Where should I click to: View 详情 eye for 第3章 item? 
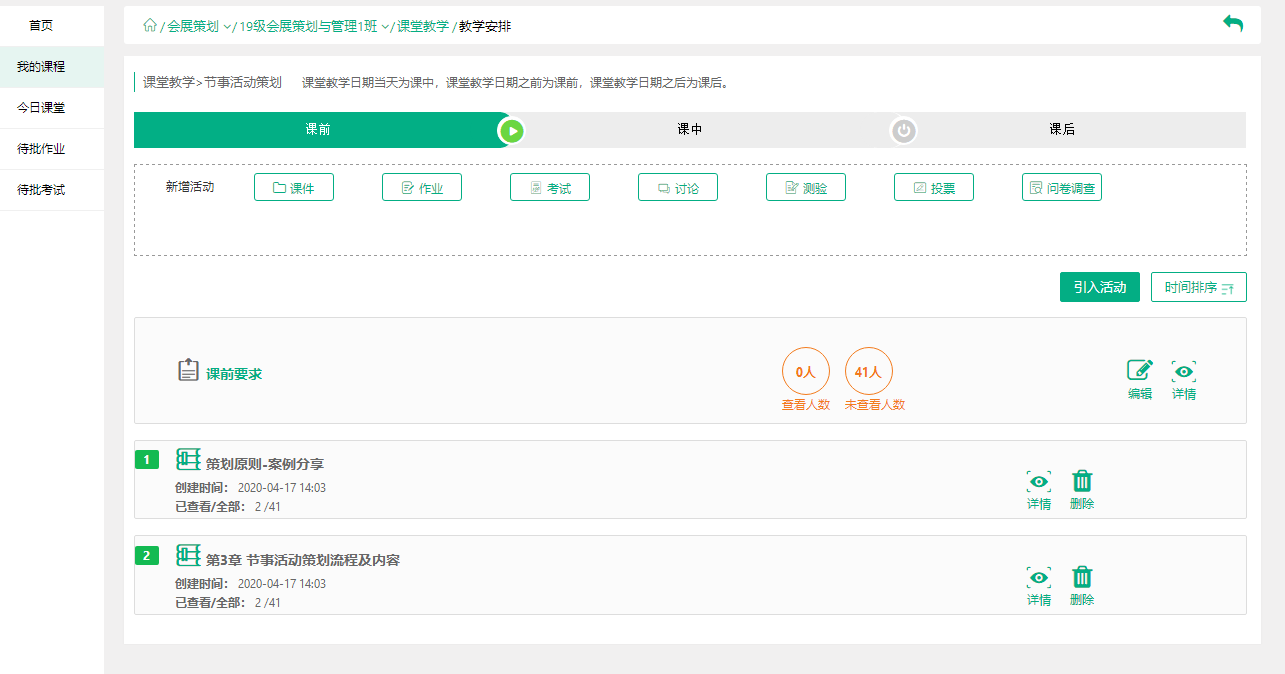click(1039, 577)
